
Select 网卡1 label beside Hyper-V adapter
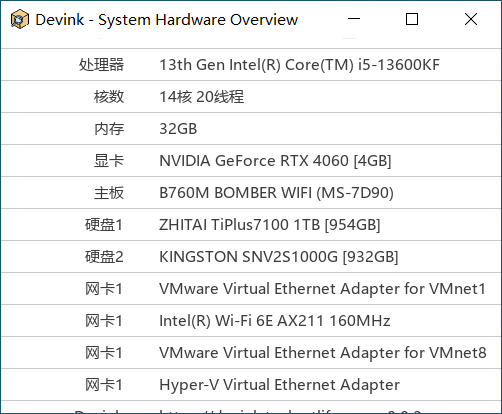[x=104, y=385]
